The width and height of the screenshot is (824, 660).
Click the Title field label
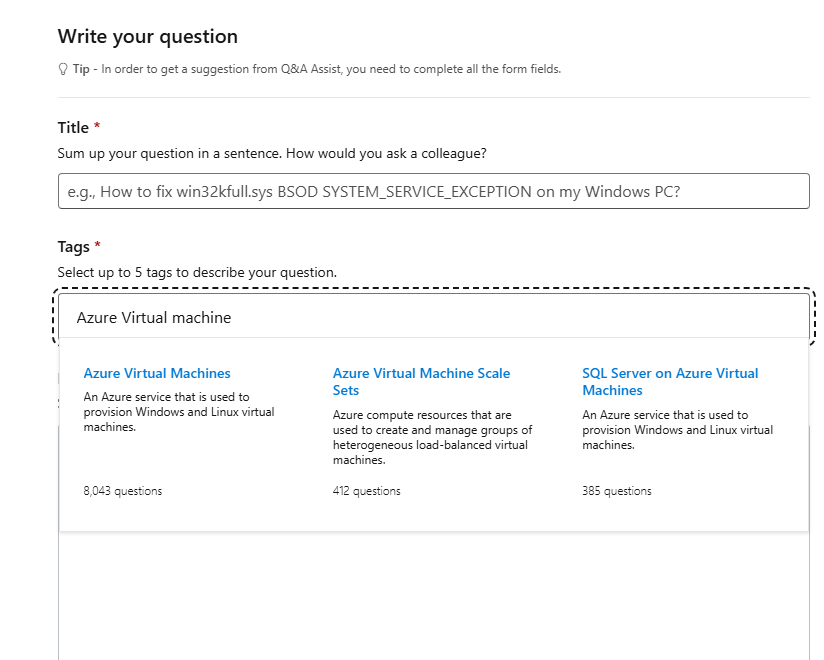tap(73, 127)
